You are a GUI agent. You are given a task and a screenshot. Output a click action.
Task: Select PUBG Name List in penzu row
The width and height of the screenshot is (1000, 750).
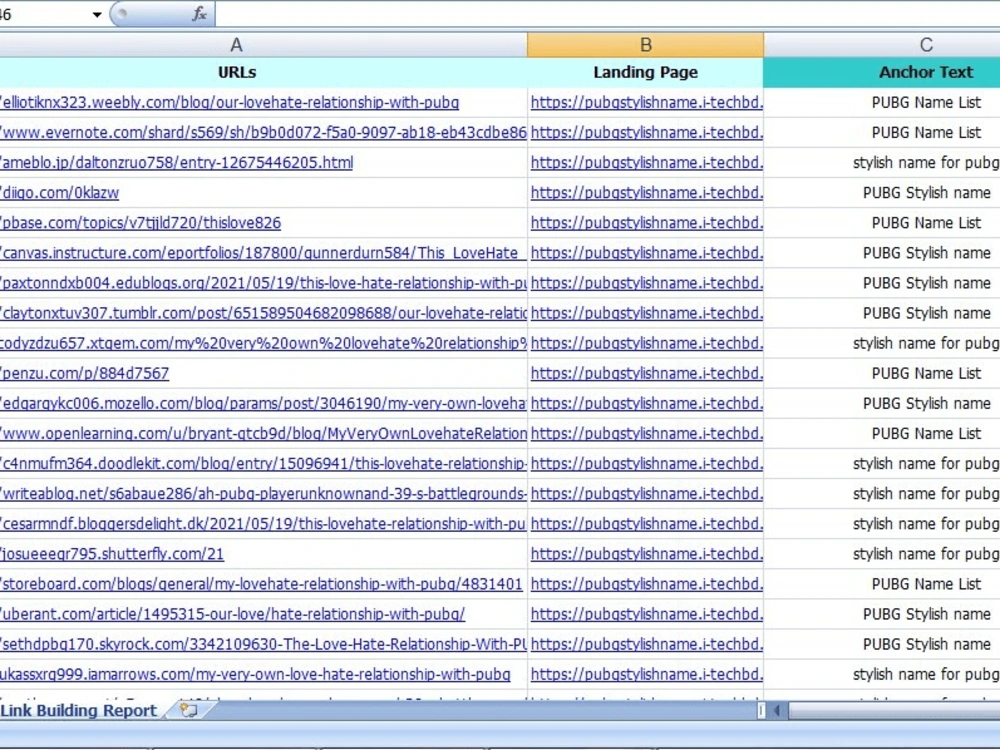pos(926,373)
